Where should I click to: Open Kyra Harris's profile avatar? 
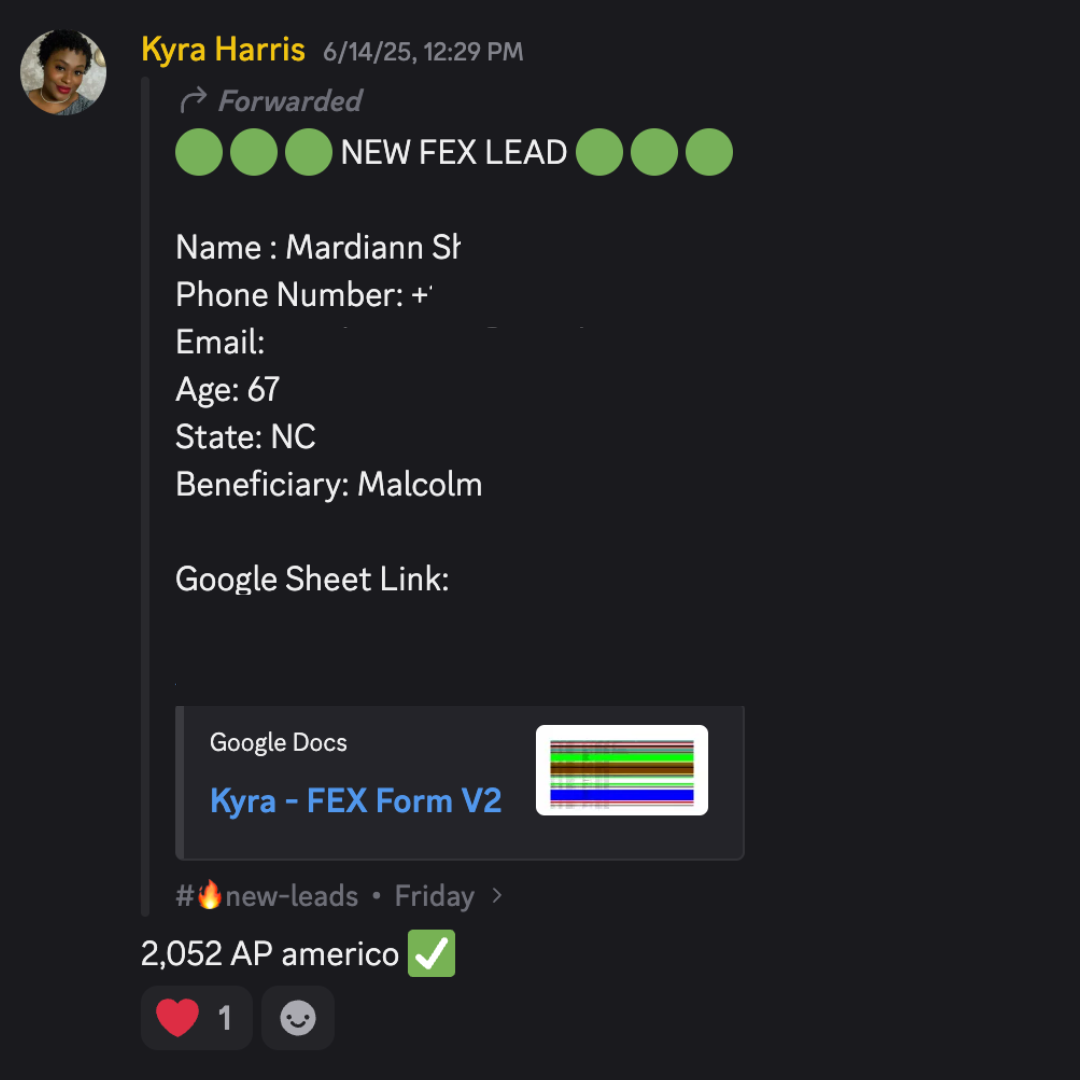63,72
